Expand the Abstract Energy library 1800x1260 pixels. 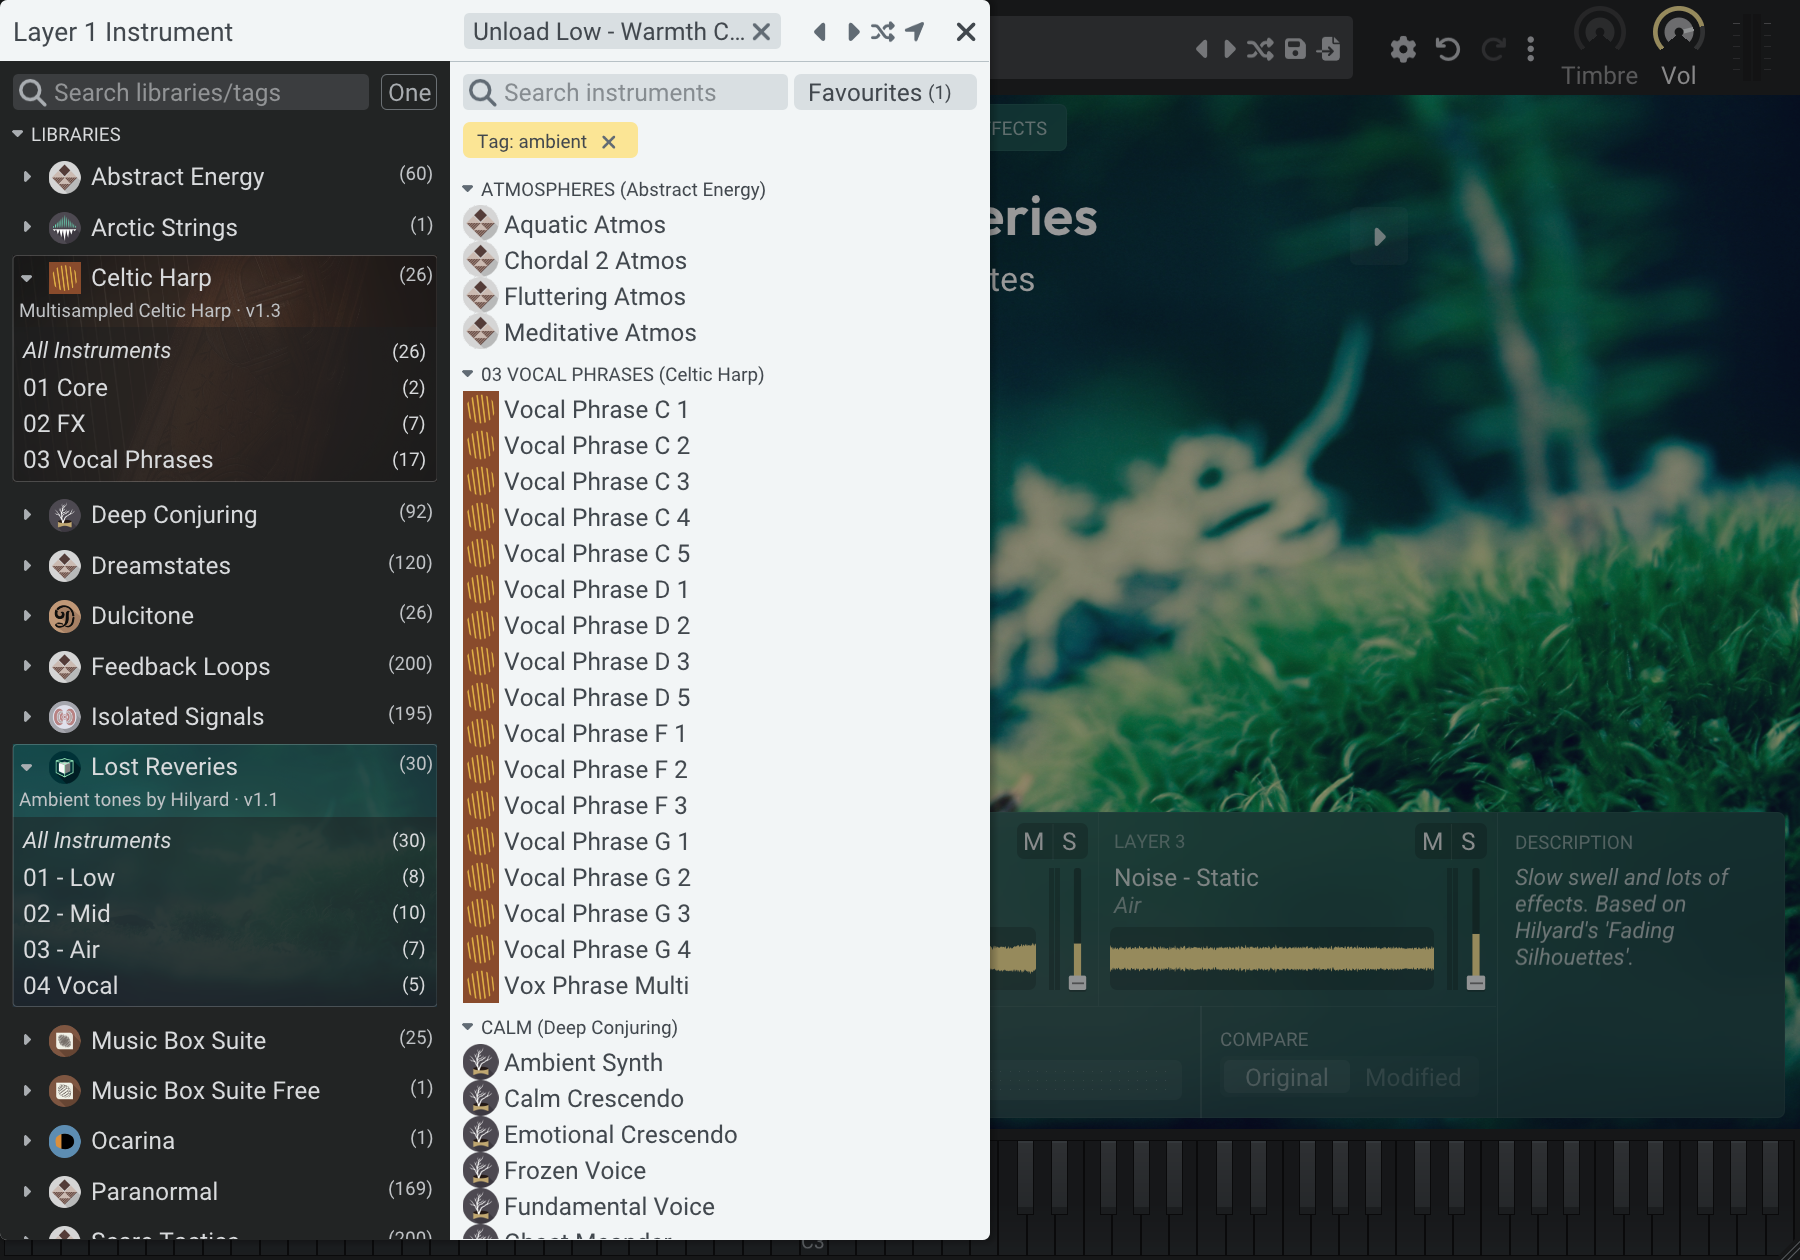click(x=27, y=177)
